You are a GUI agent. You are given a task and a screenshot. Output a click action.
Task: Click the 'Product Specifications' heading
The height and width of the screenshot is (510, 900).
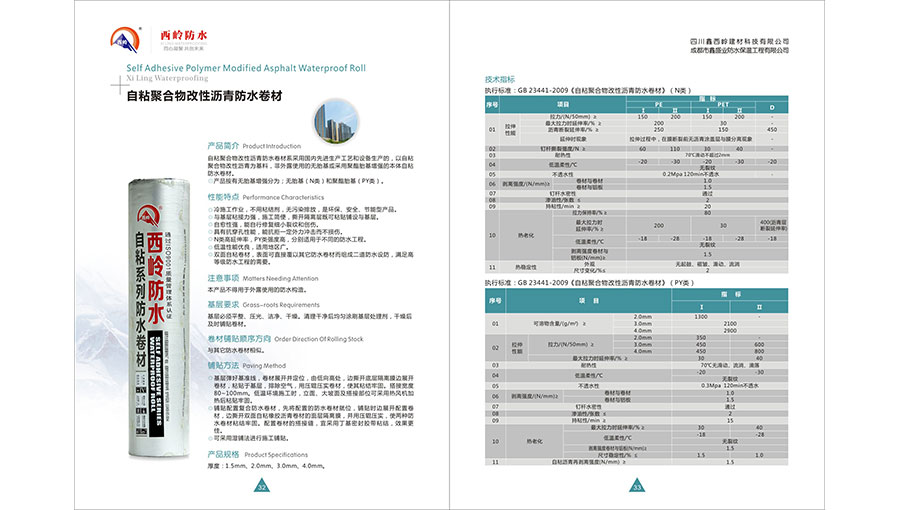pyautogui.click(x=276, y=454)
